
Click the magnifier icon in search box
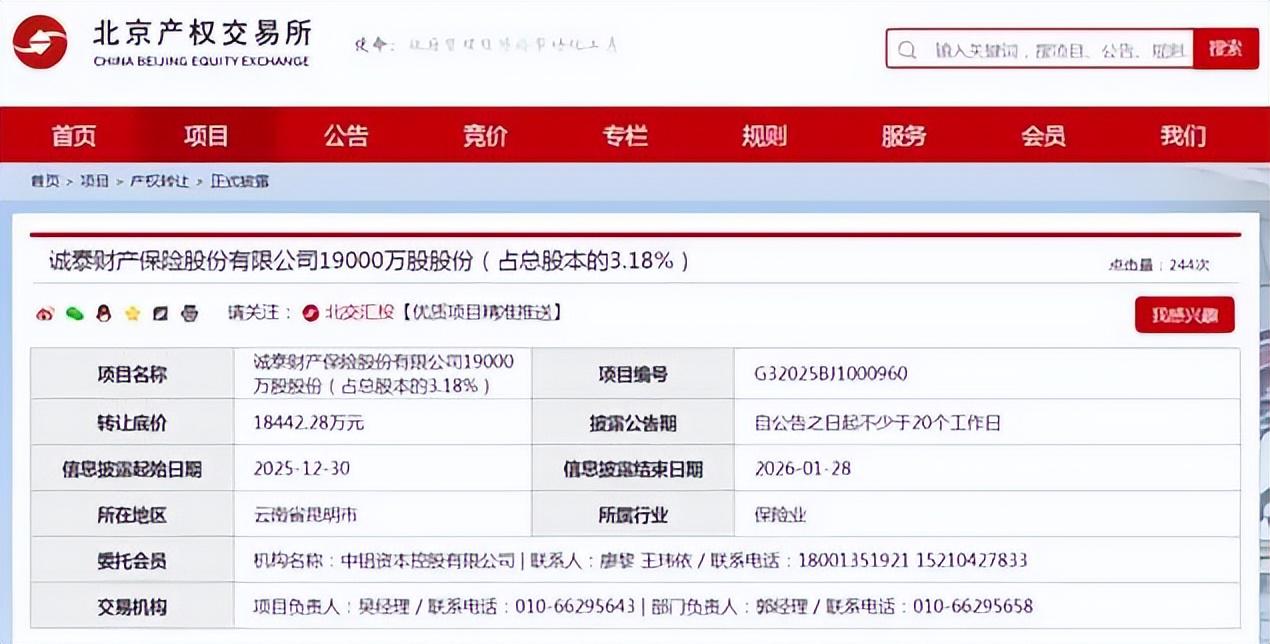pyautogui.click(x=907, y=49)
